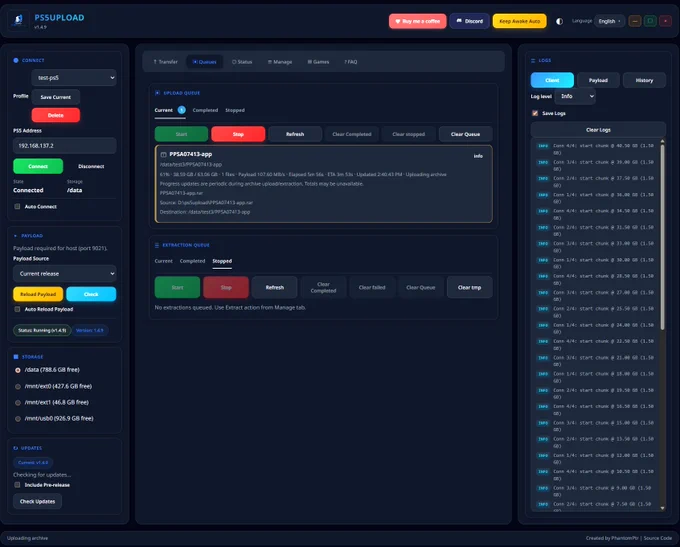The image size is (680, 547).
Task: Click the Upload Queue section icon
Action: click(157, 93)
